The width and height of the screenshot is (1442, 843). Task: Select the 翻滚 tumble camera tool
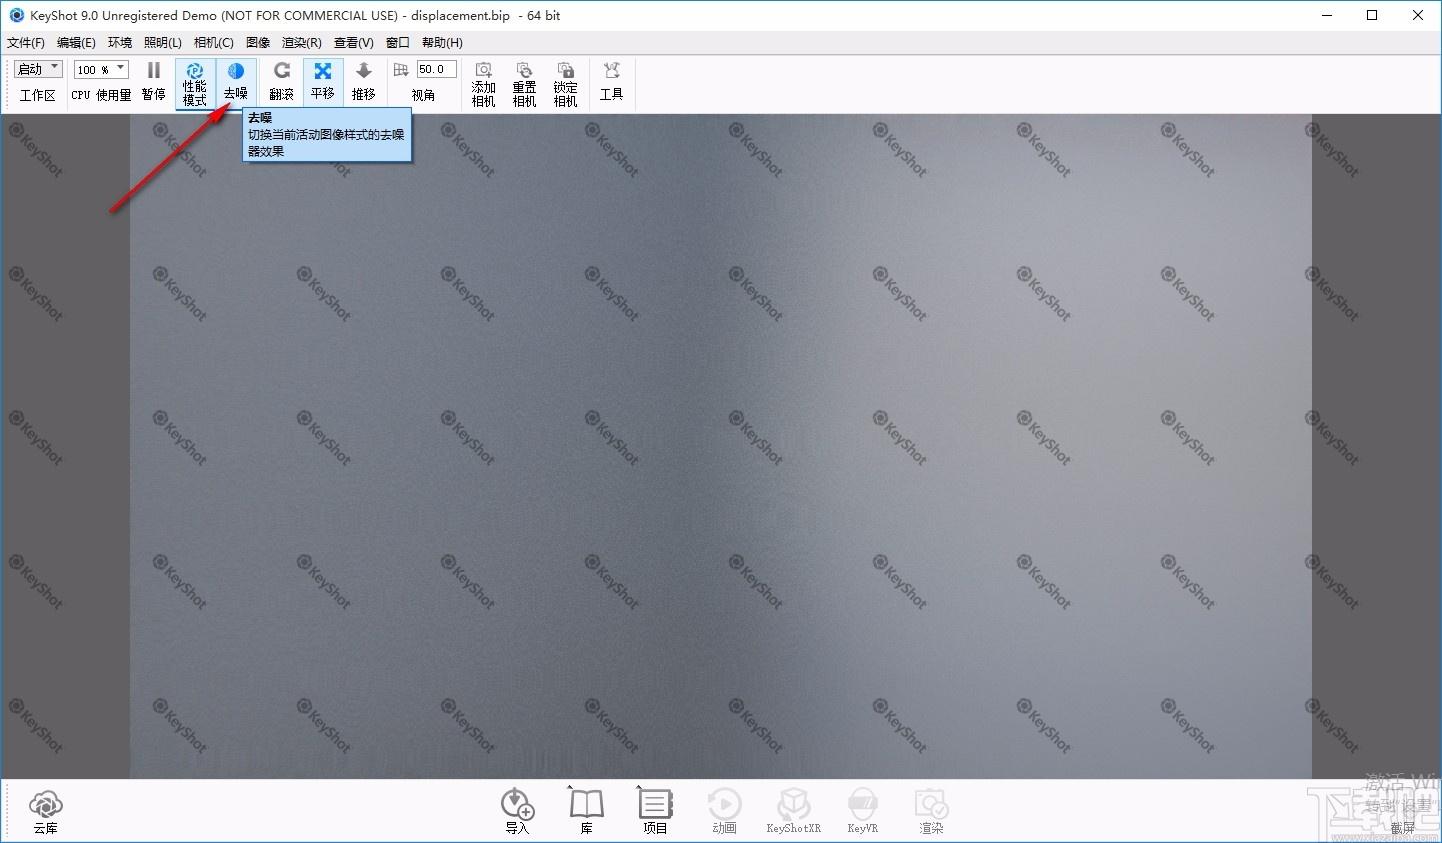[282, 81]
